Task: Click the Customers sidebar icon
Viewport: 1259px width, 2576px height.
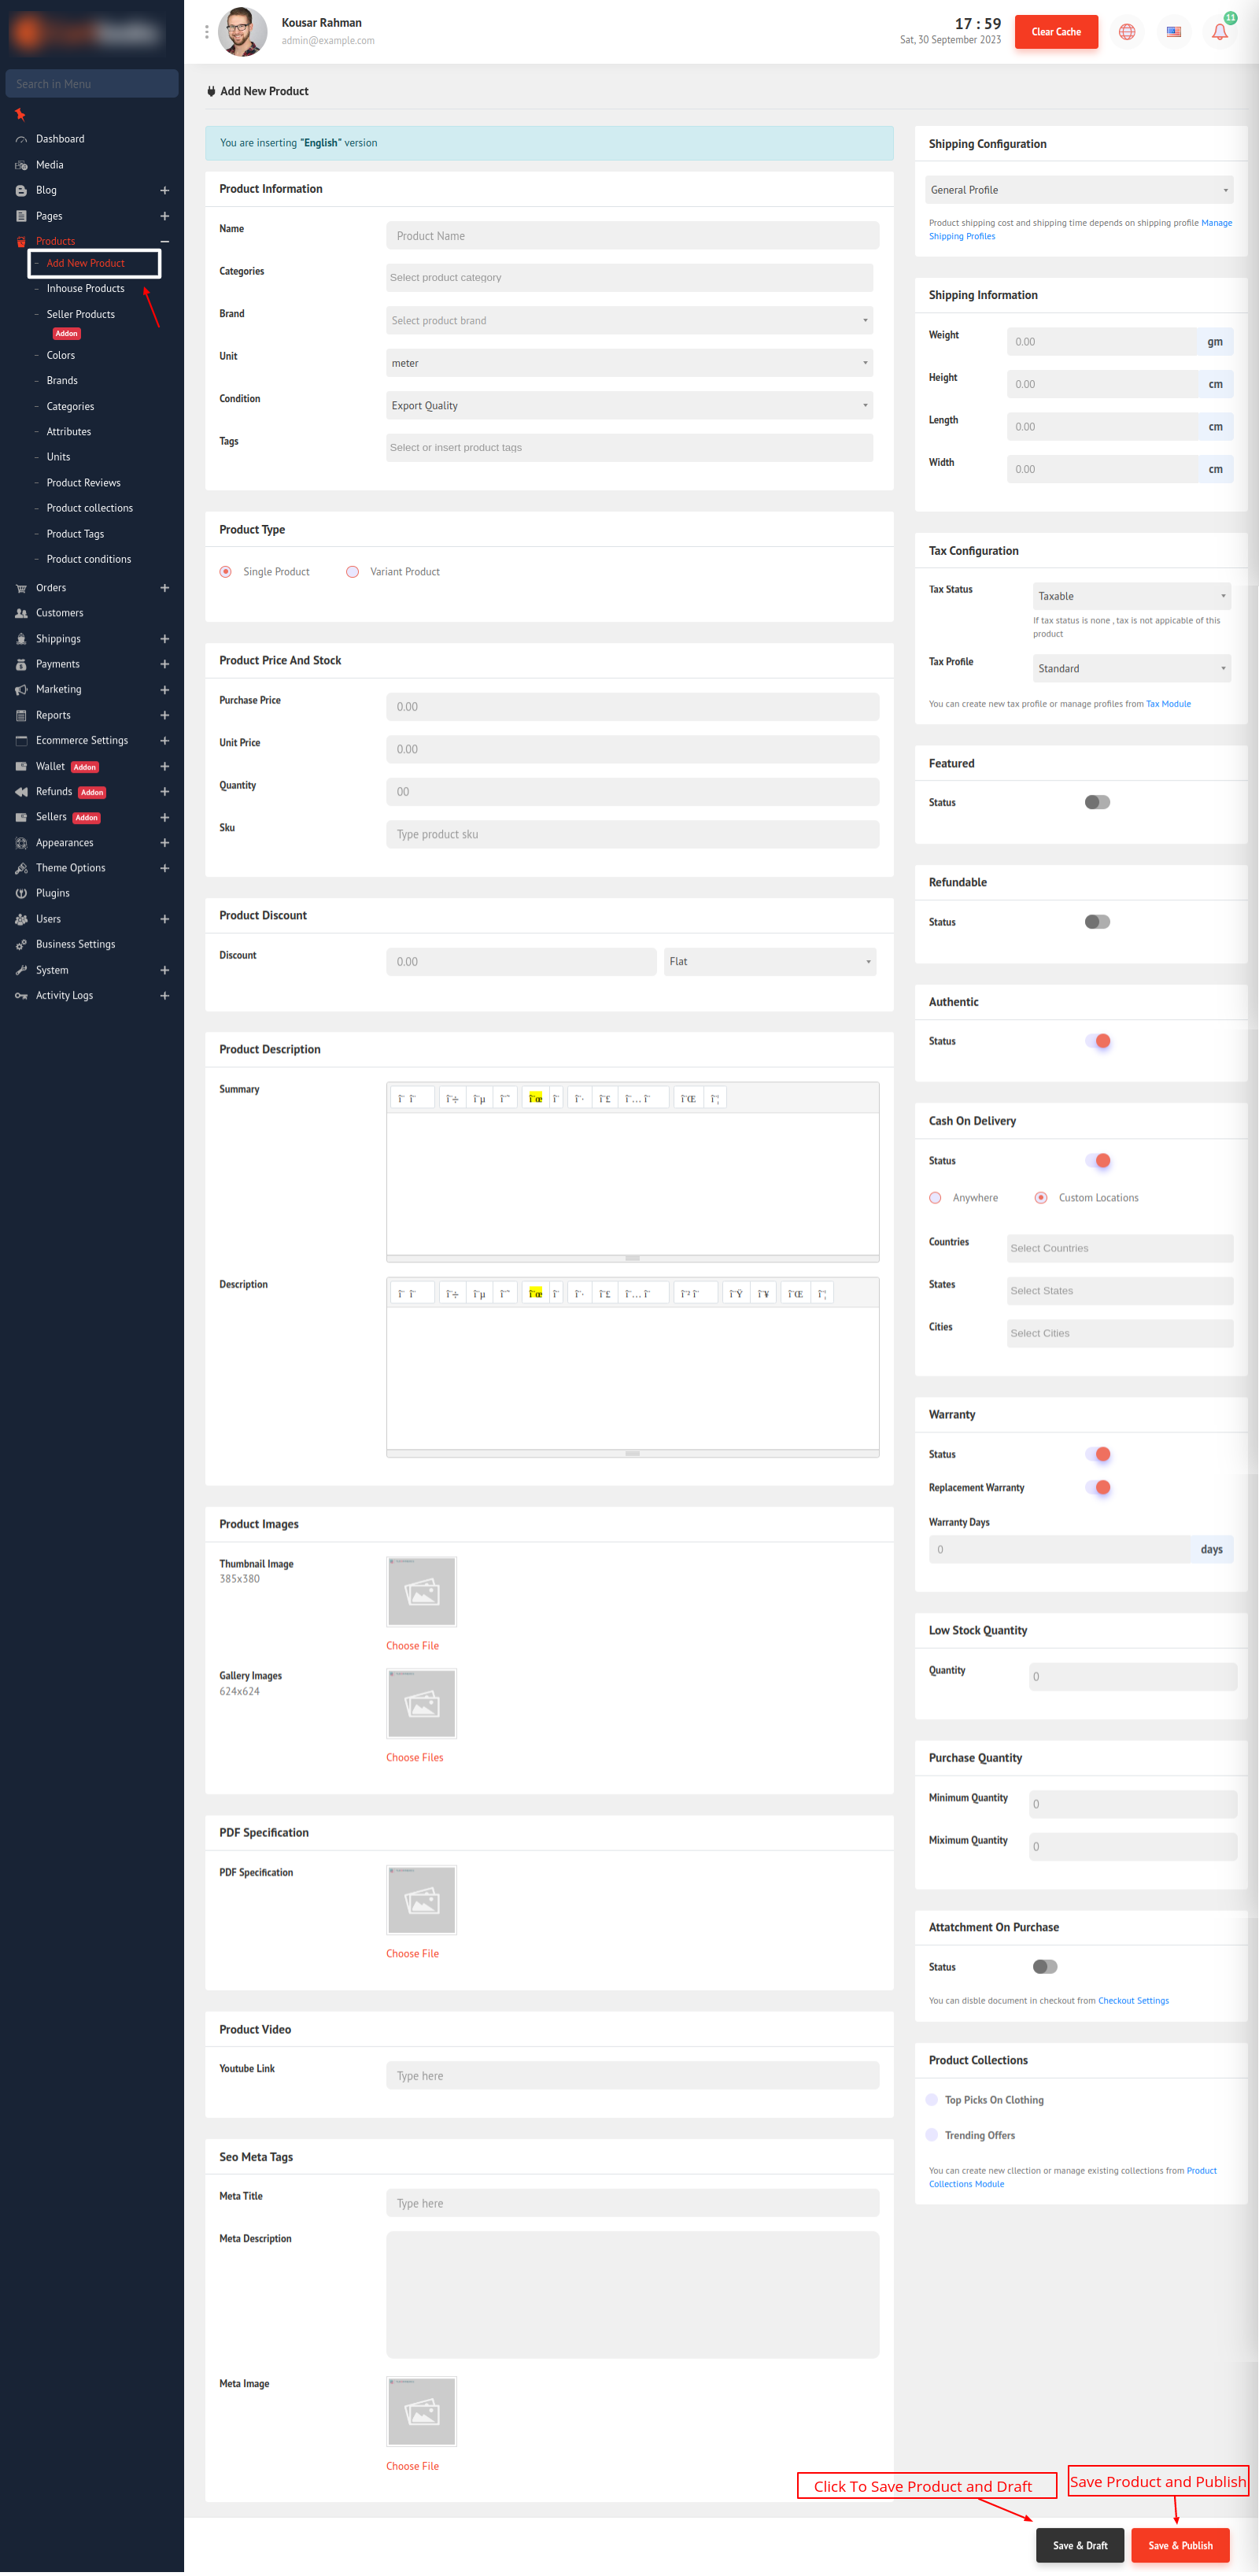Action: coord(21,613)
